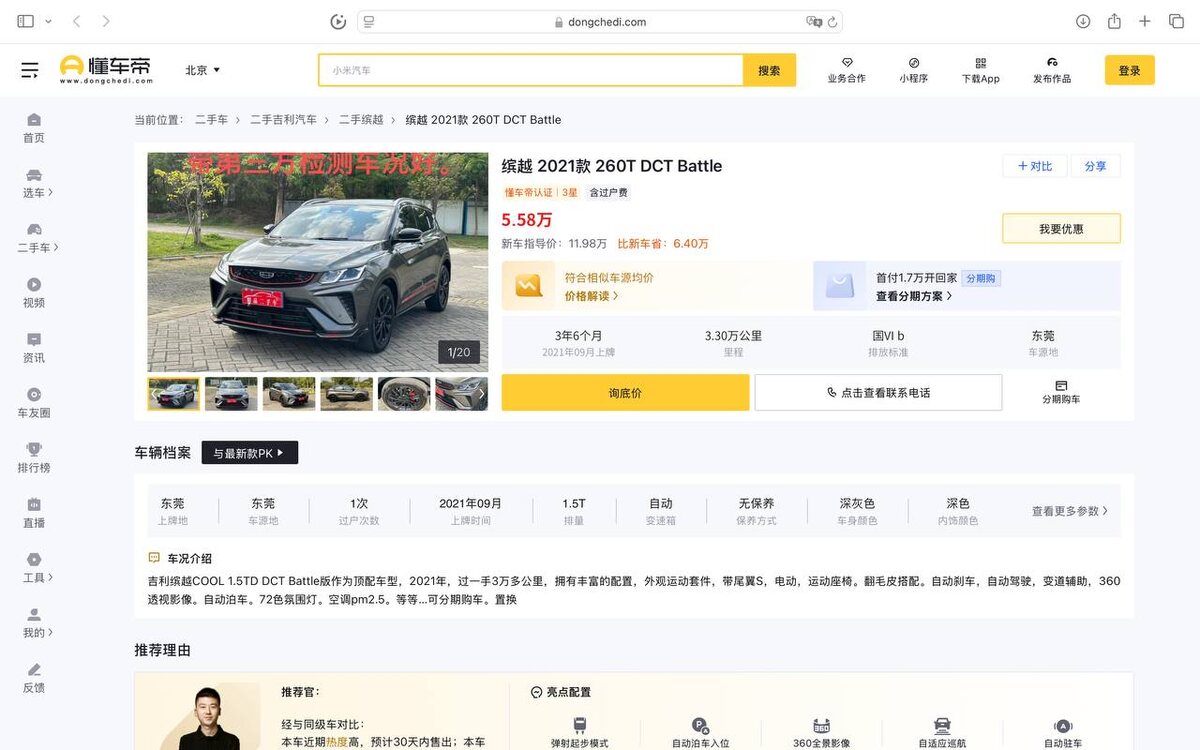Open 二手车 in left sidebar

[38, 238]
